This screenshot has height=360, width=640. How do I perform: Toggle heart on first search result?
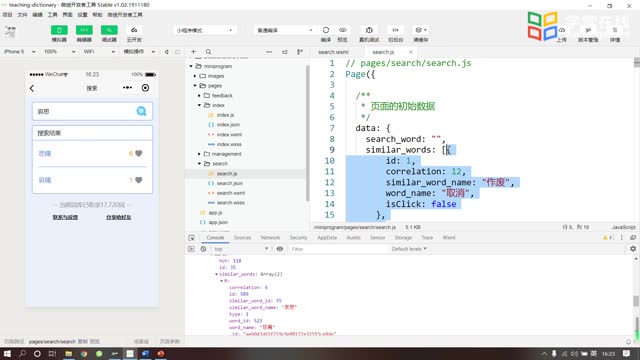pyautogui.click(x=139, y=153)
